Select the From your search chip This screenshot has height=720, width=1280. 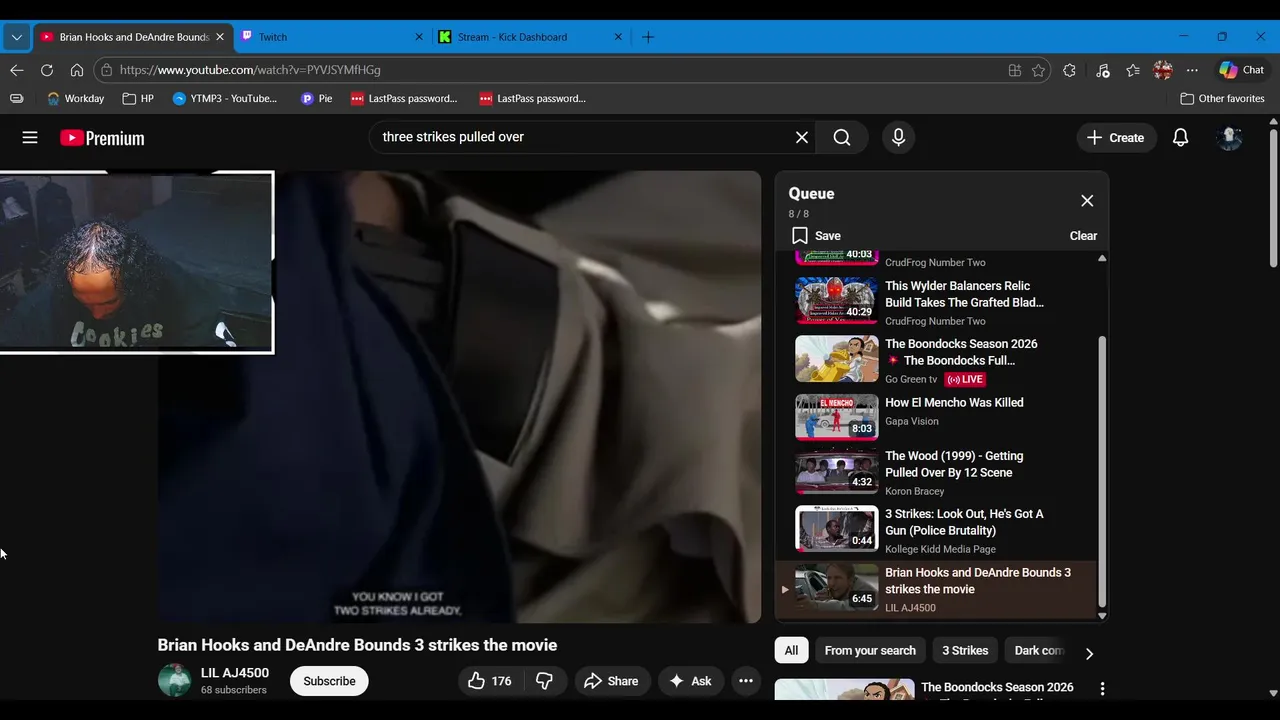[x=870, y=651]
